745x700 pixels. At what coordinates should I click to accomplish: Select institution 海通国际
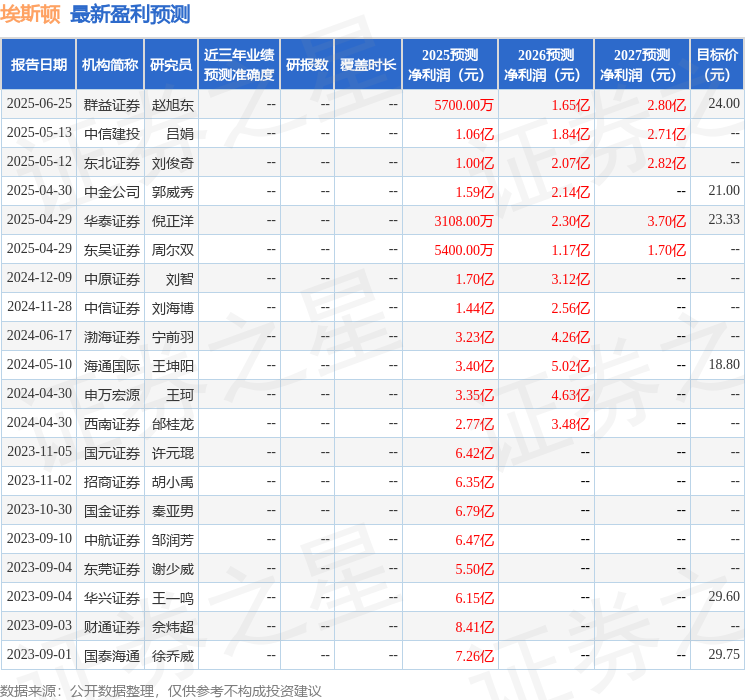click(112, 366)
